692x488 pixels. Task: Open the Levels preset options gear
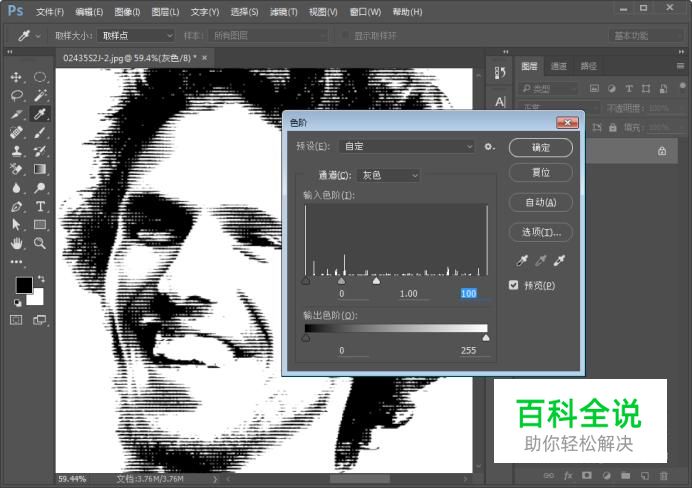tap(489, 146)
